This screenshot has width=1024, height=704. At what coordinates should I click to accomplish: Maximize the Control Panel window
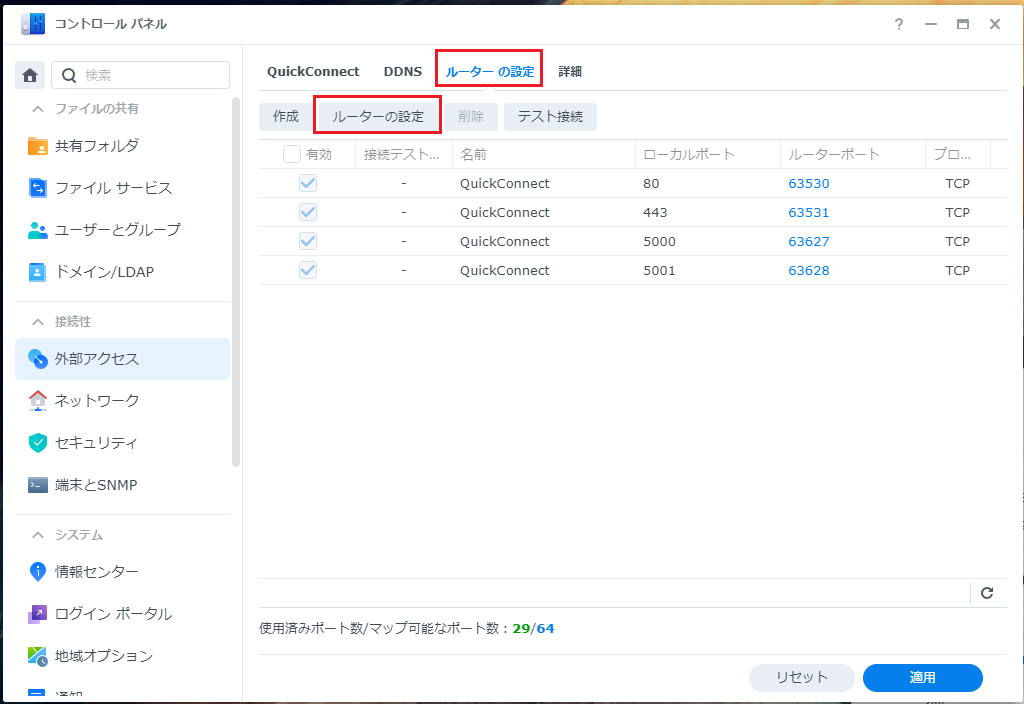963,24
